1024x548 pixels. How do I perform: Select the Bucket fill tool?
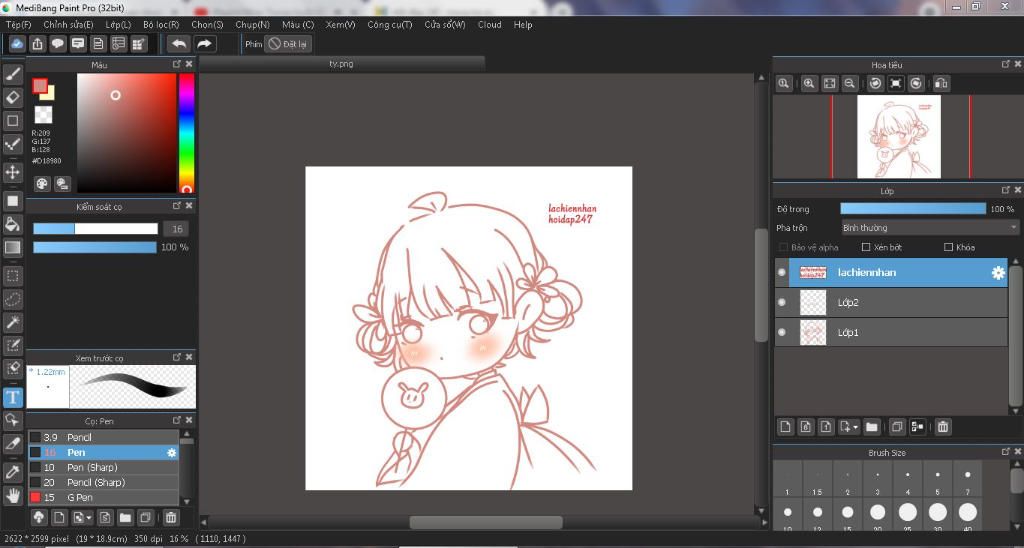coord(12,224)
